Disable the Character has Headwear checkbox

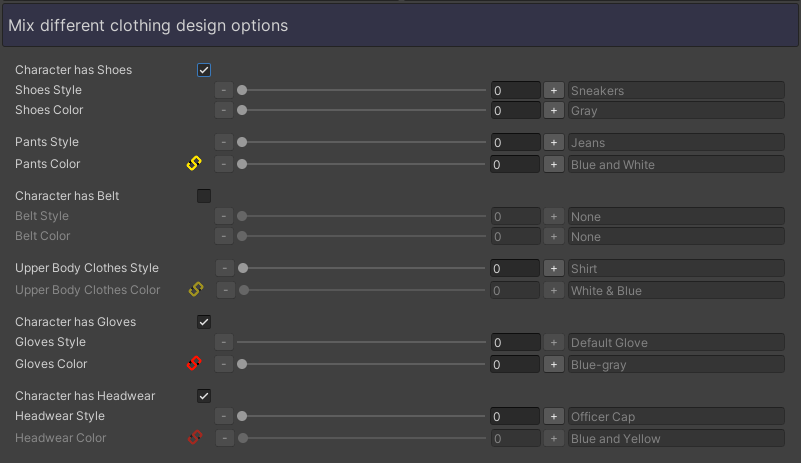coord(204,396)
